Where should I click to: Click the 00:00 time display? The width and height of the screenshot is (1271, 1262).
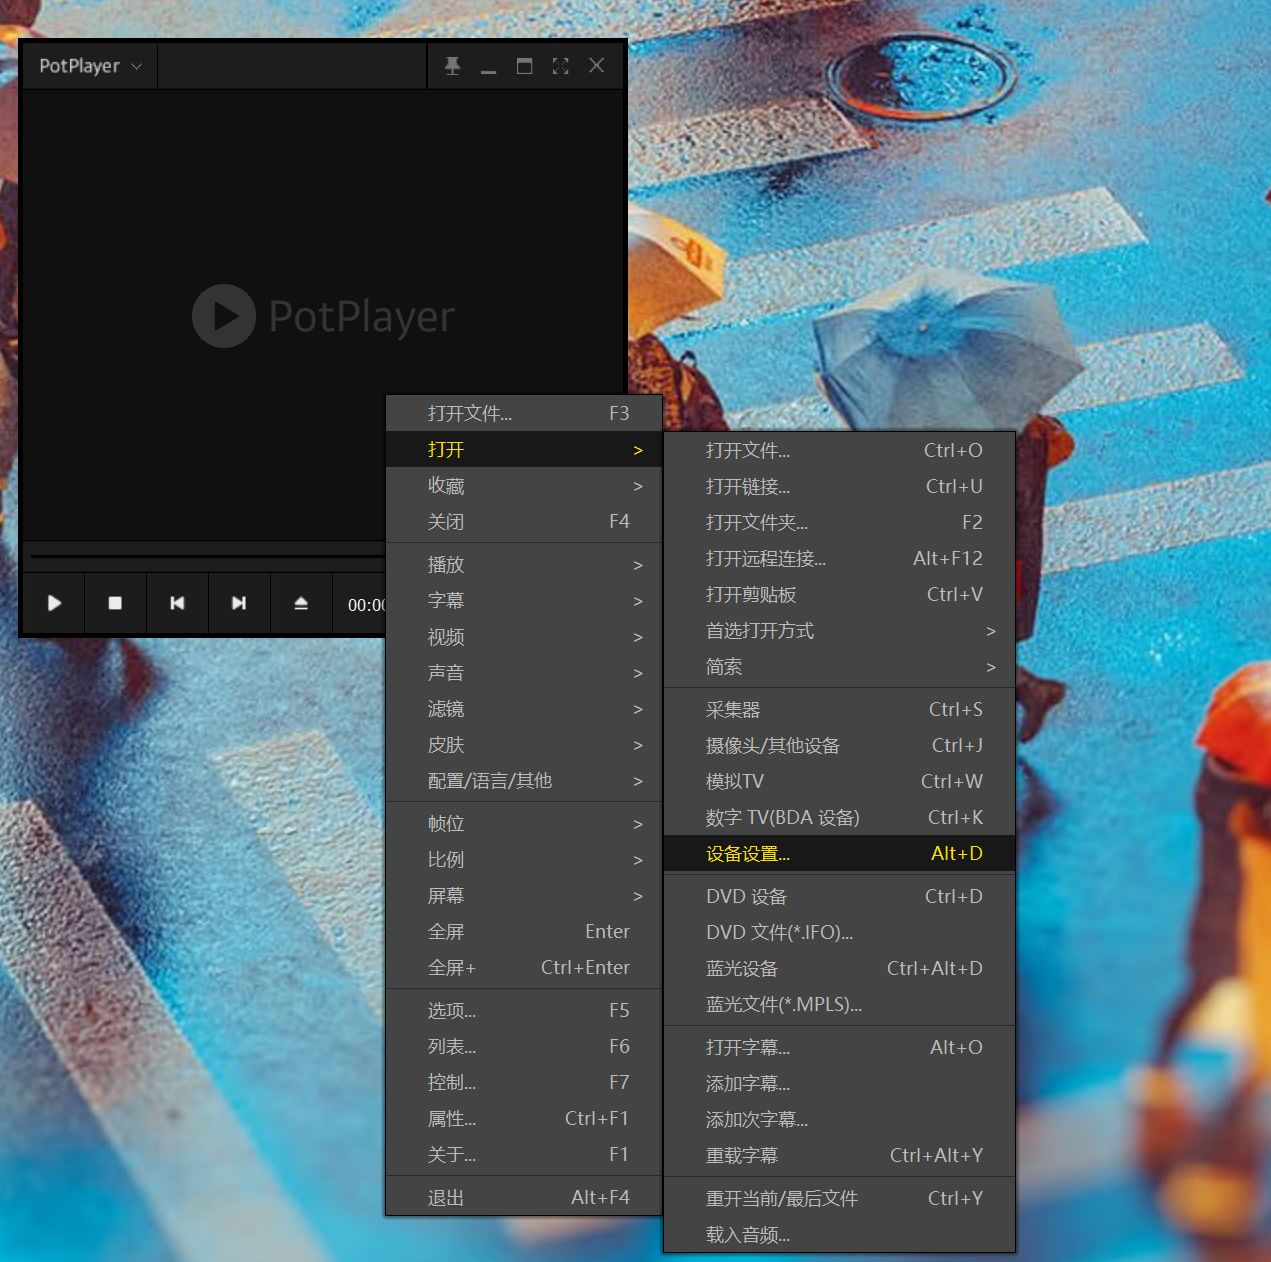(x=365, y=603)
